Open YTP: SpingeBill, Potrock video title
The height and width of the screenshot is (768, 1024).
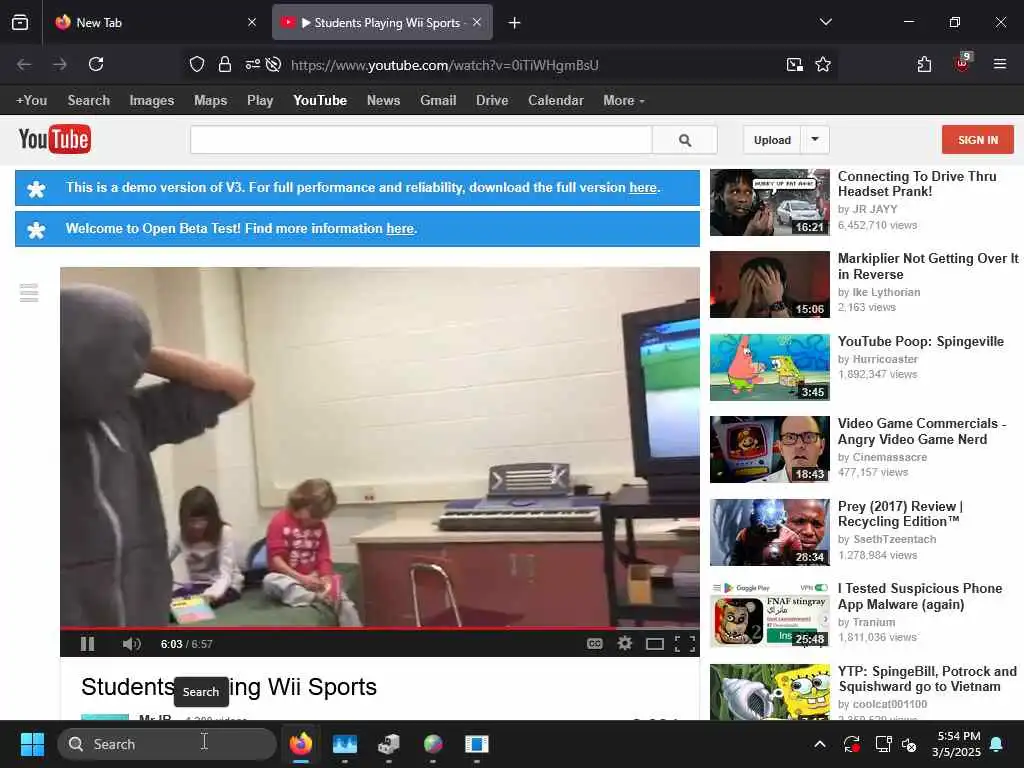coord(927,679)
